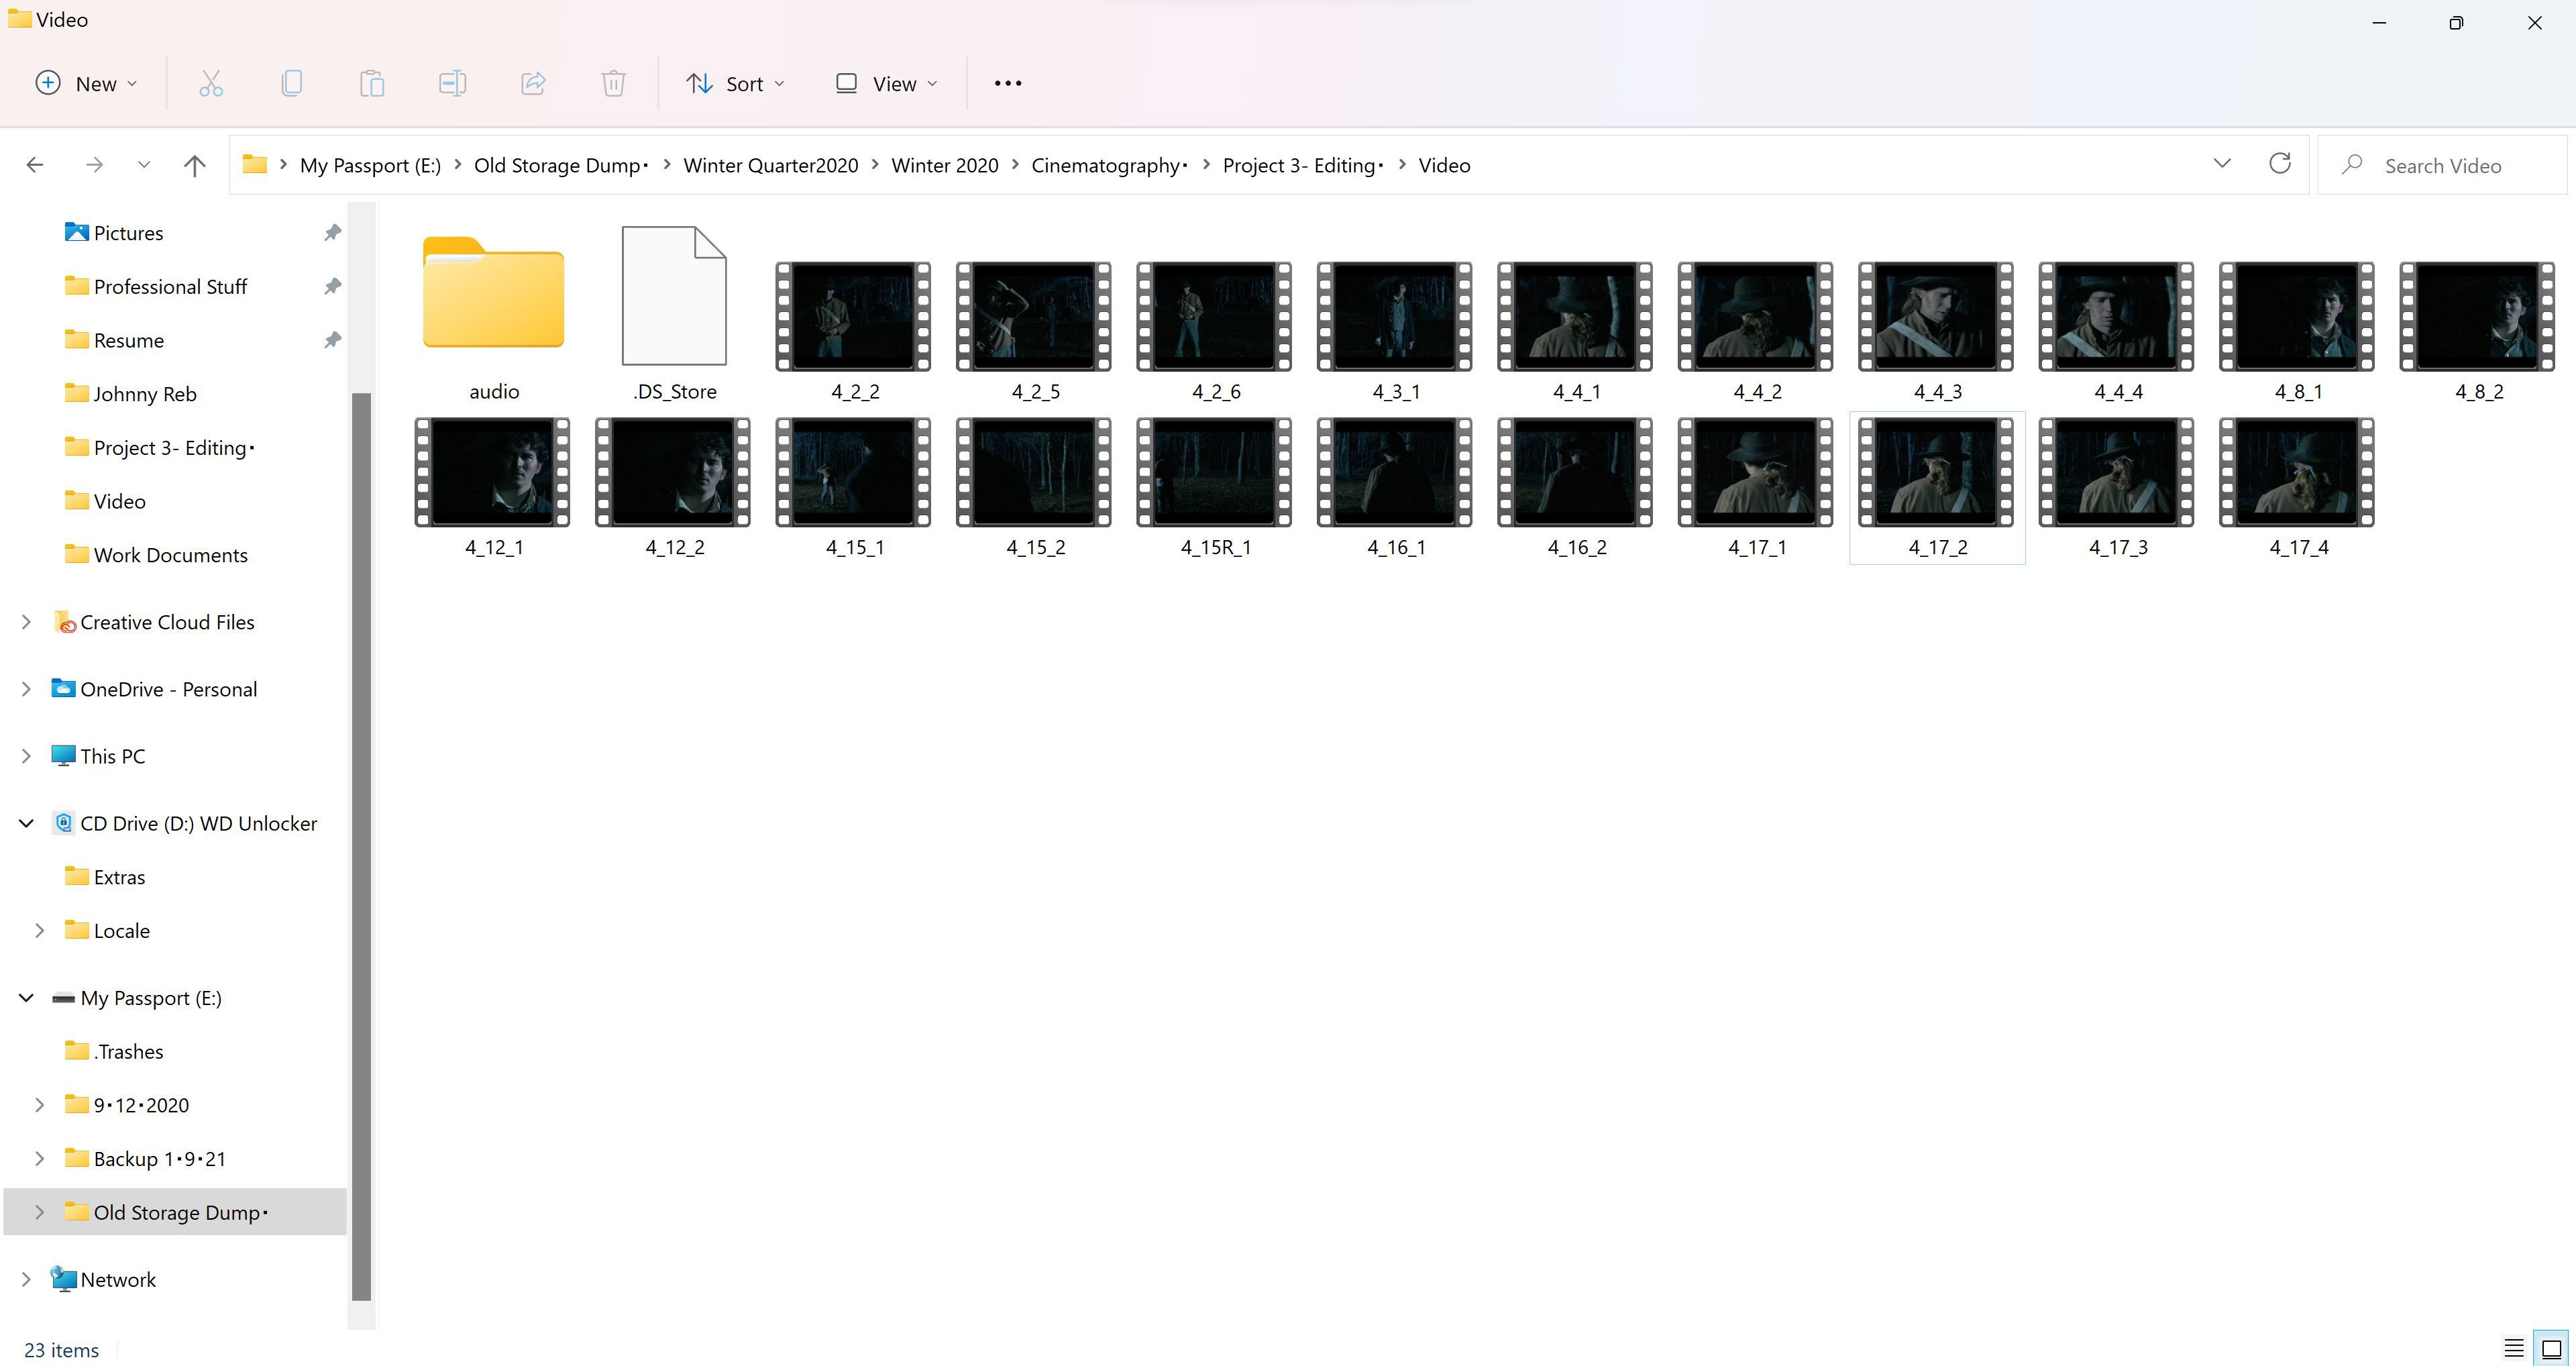The height and width of the screenshot is (1366, 2576).
Task: Expand the This PC tree node
Action: click(27, 756)
